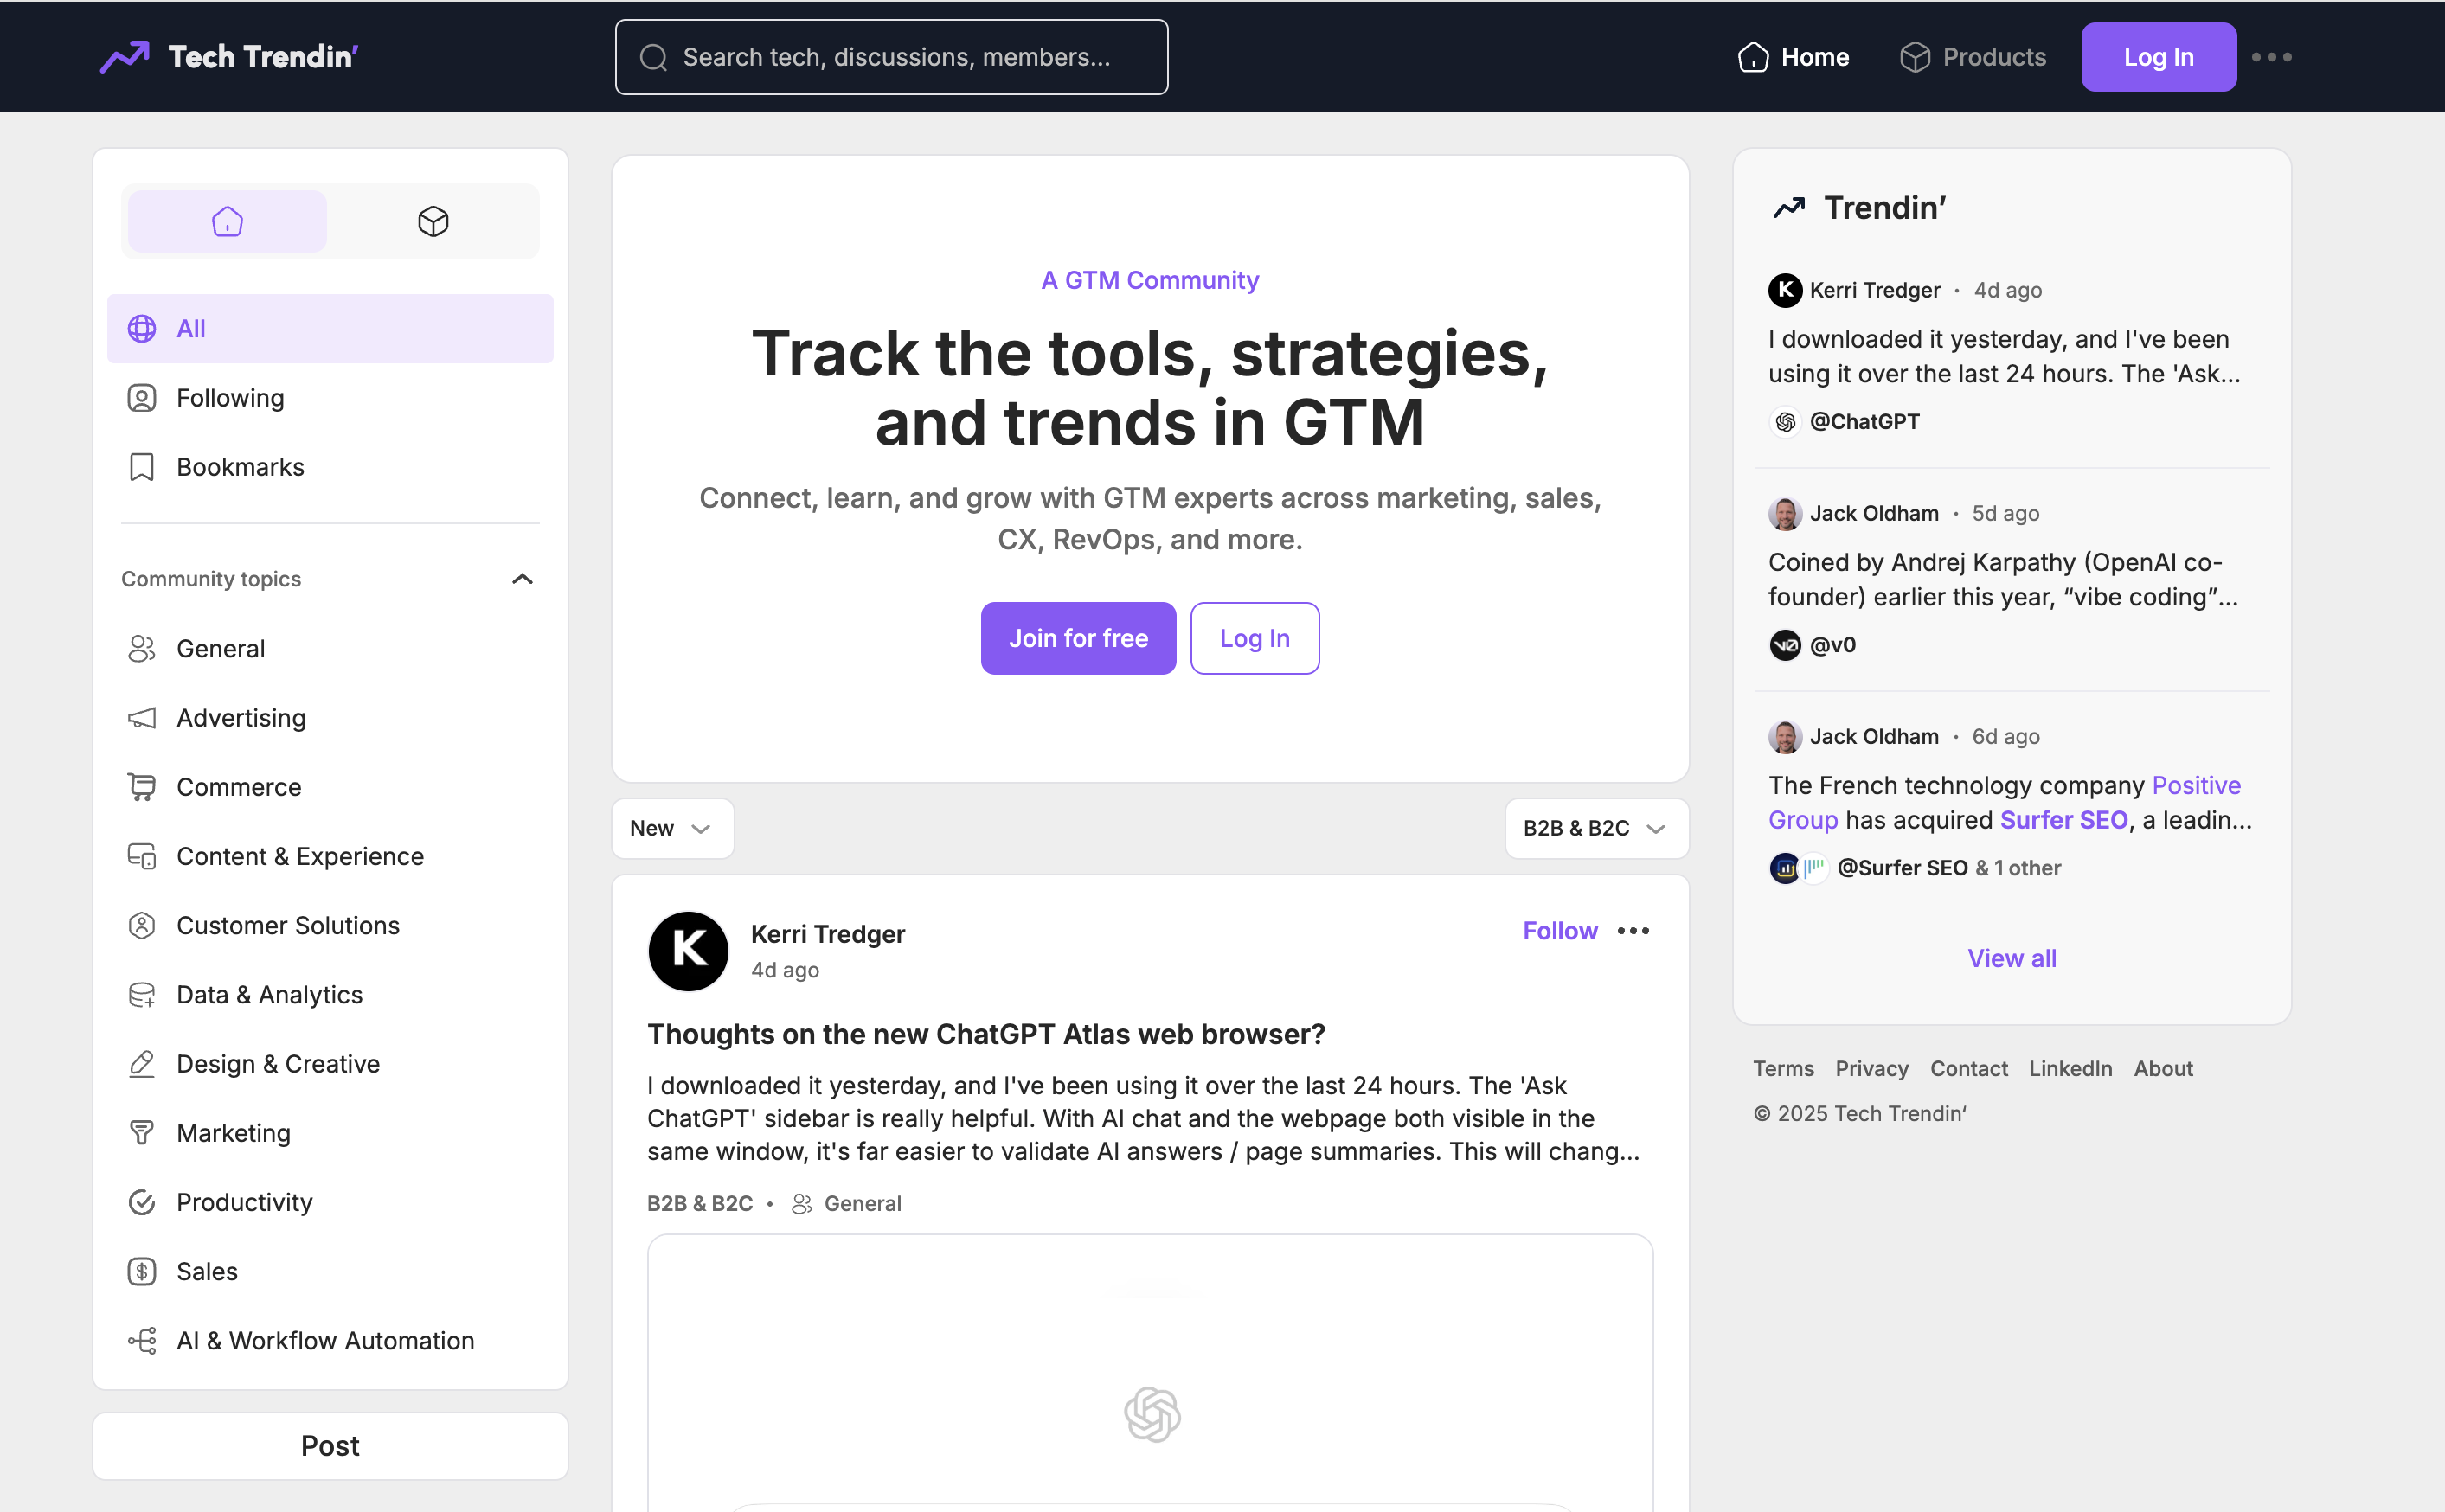
Task: Switch to the Following feed
Action: [x=230, y=397]
